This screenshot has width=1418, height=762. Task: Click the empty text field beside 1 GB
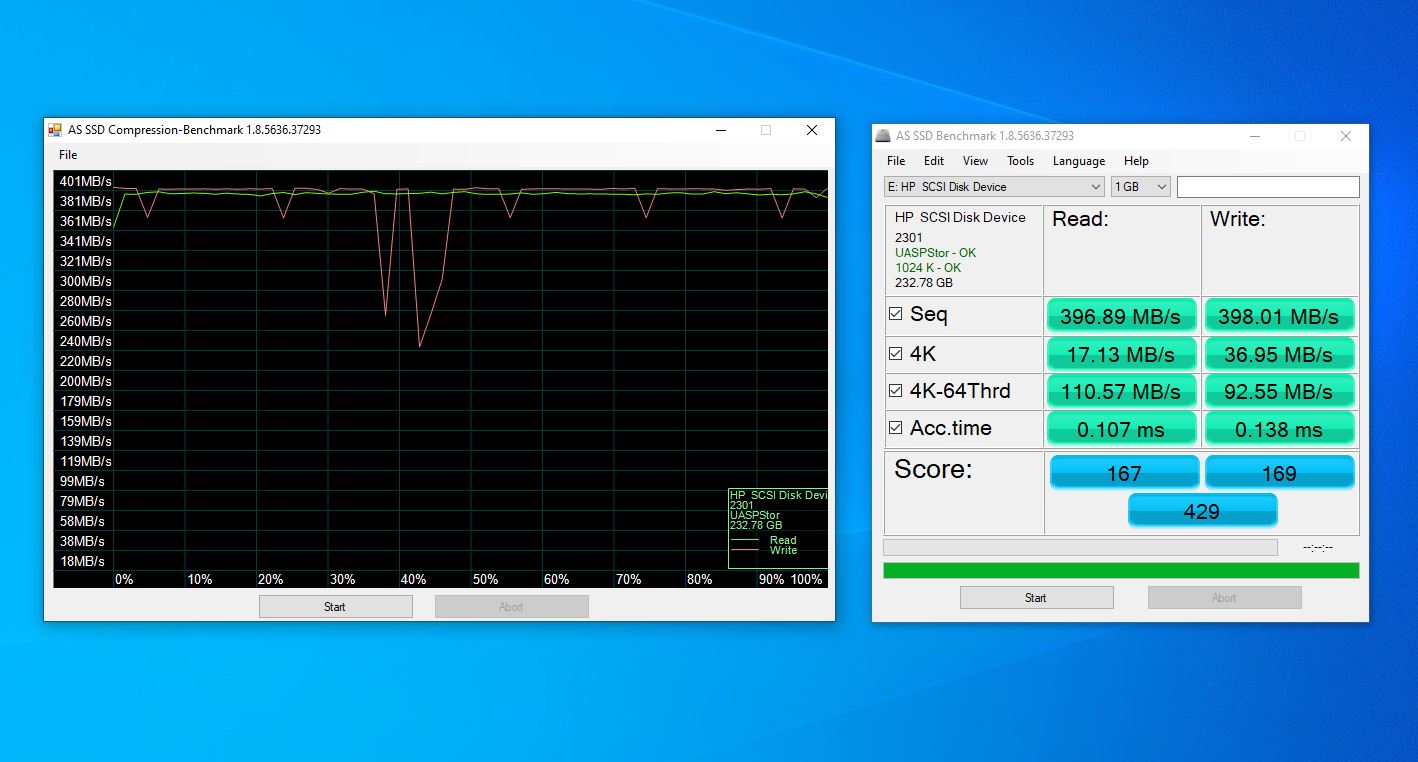tap(1267, 187)
